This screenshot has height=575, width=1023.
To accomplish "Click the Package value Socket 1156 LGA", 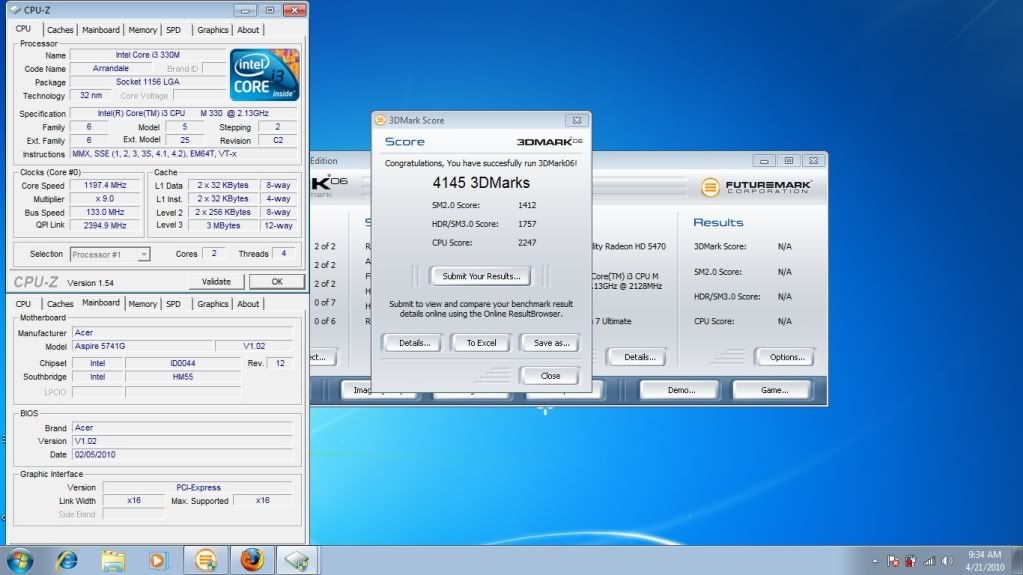I will (x=147, y=82).
